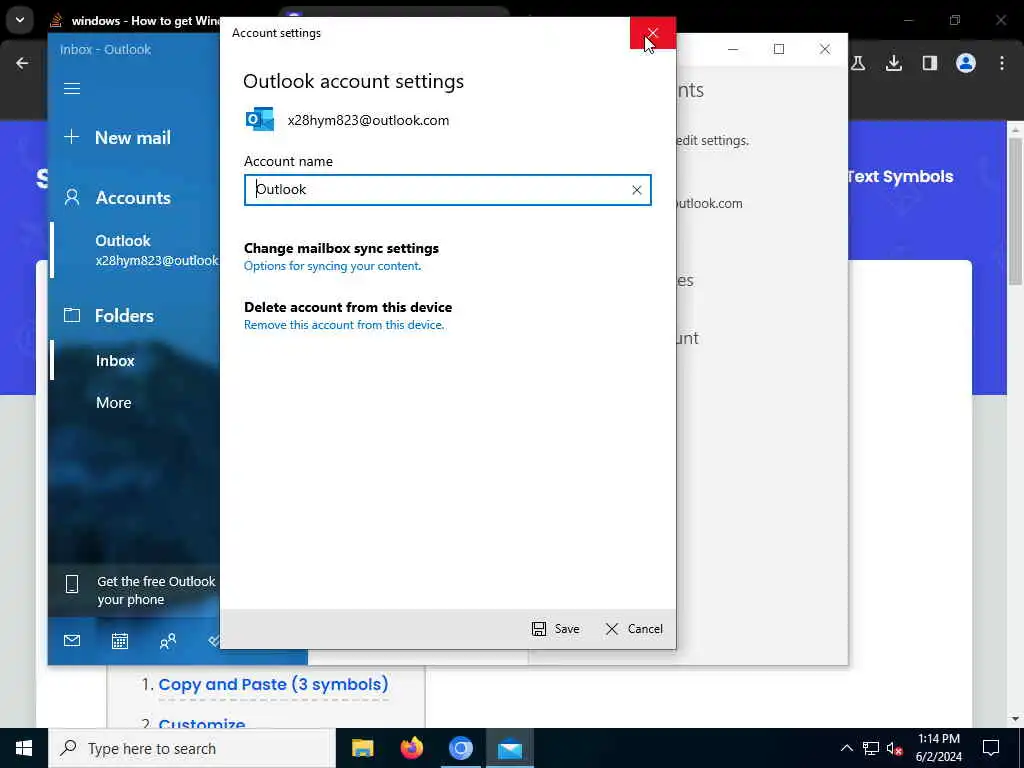Switch to Mail app on taskbar
The height and width of the screenshot is (768, 1024).
click(509, 748)
